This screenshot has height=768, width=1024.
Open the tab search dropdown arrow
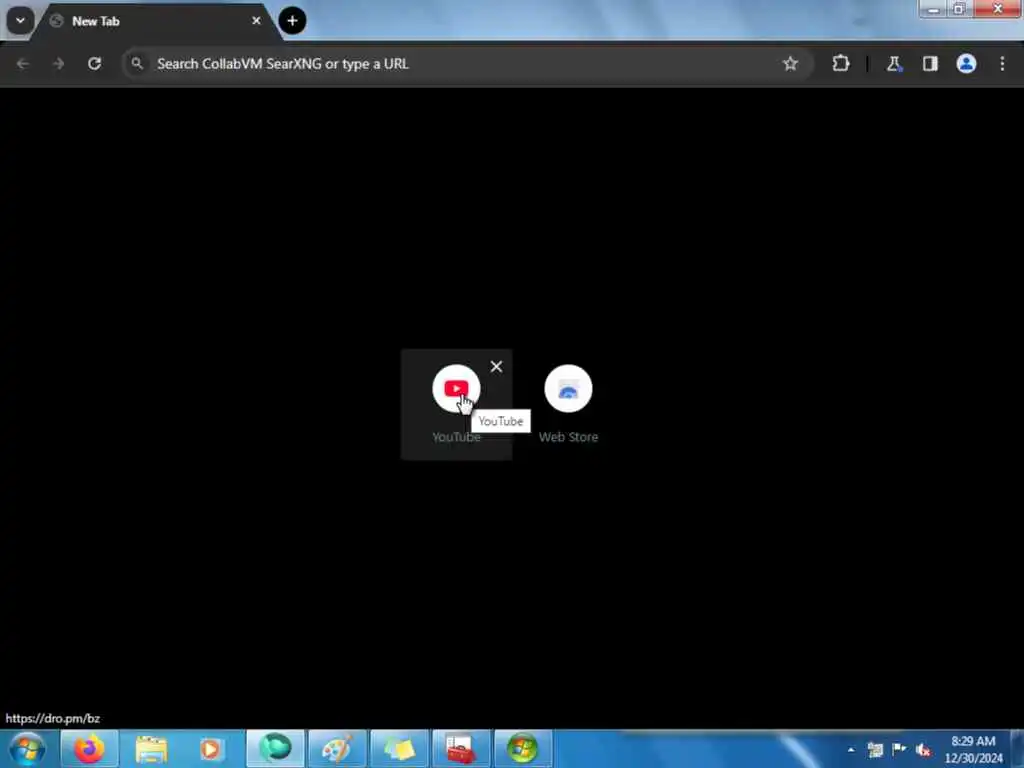20,21
